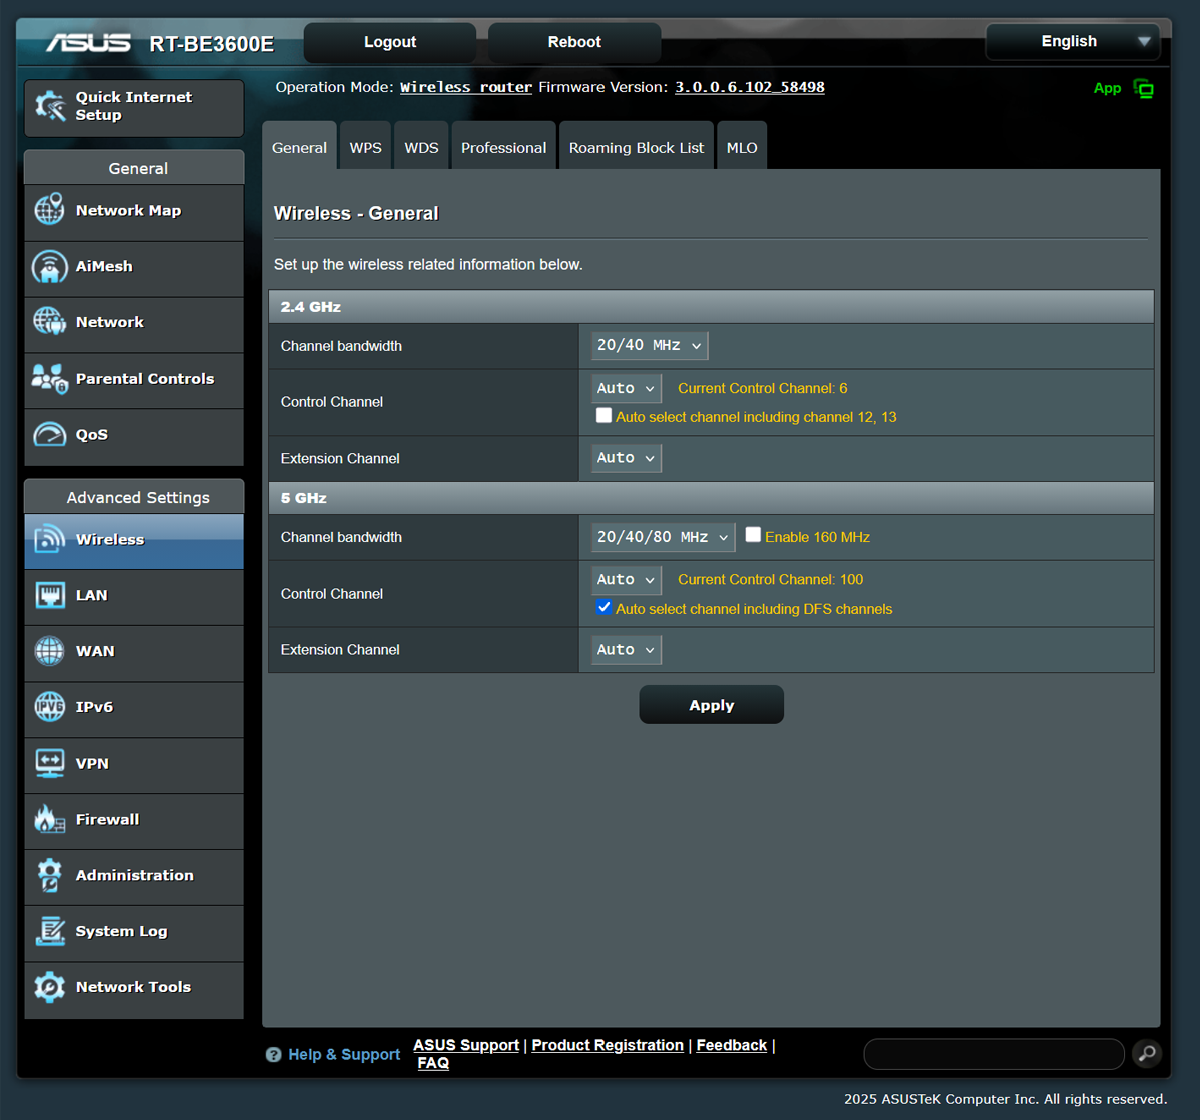Click the '2.4 GHz' section header
This screenshot has width=1200, height=1120.
click(711, 307)
